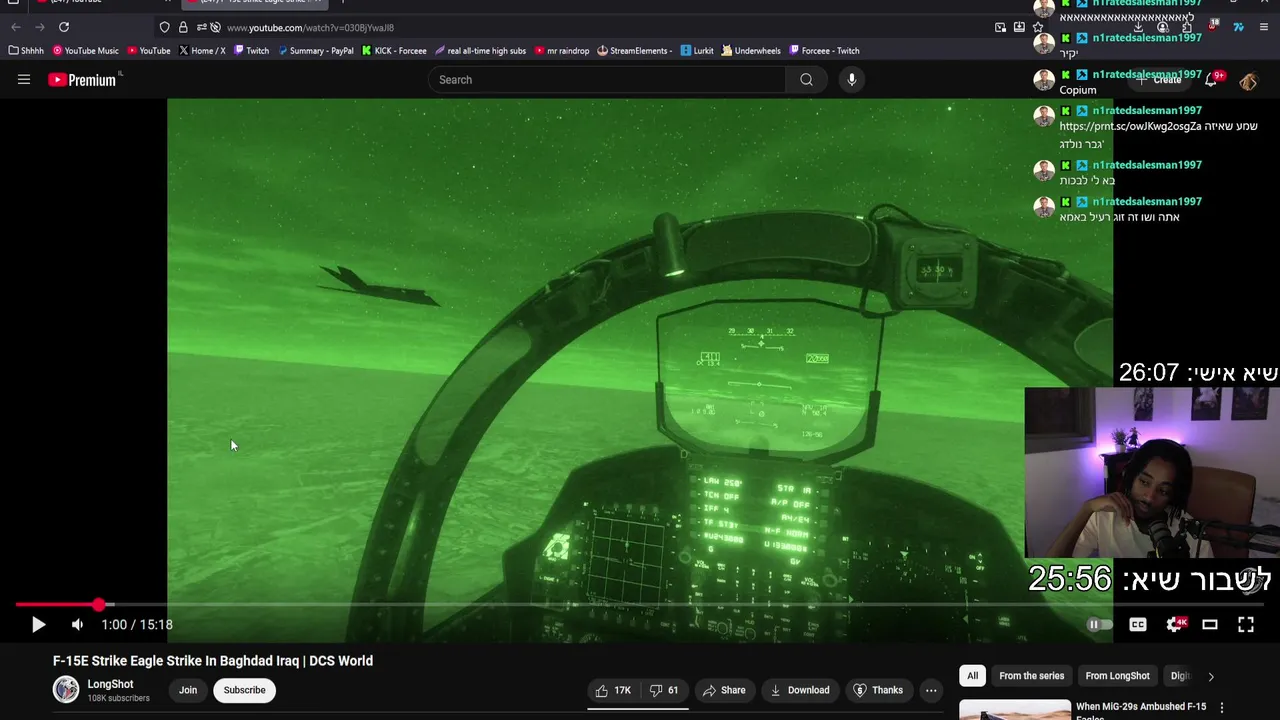Image resolution: width=1280 pixels, height=720 pixels.
Task: Click the magnifier search button
Action: coord(806,80)
